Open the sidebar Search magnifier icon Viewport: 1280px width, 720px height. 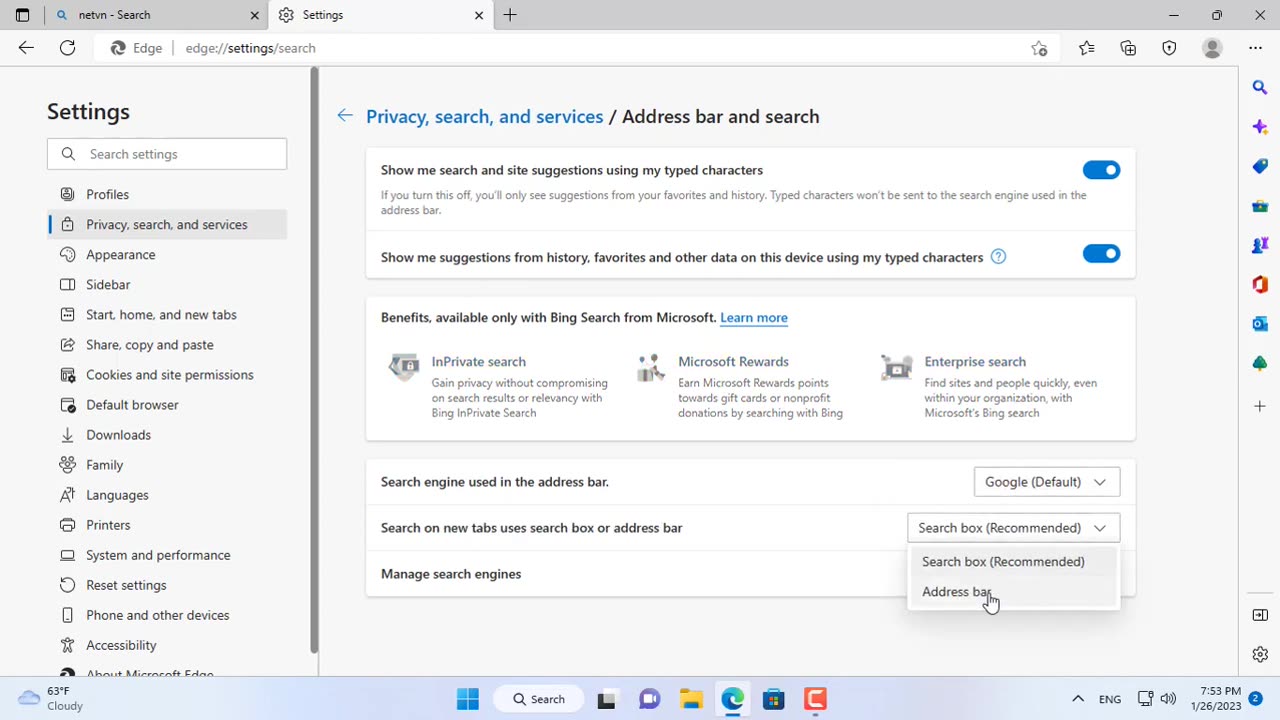pos(1260,88)
